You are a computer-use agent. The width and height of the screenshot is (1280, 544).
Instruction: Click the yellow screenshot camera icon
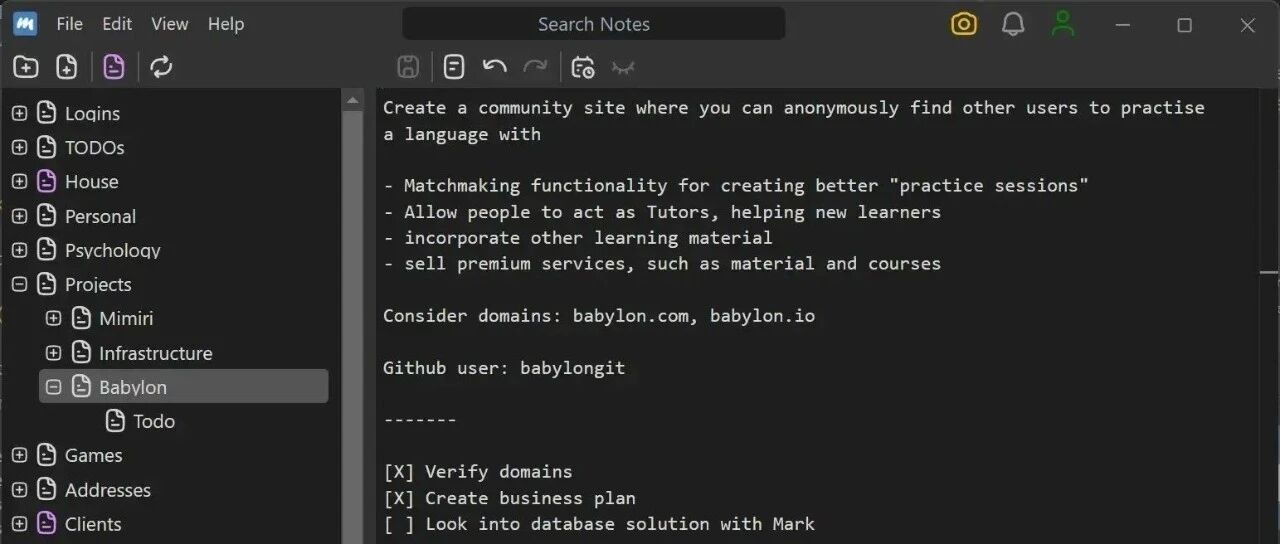coord(963,24)
